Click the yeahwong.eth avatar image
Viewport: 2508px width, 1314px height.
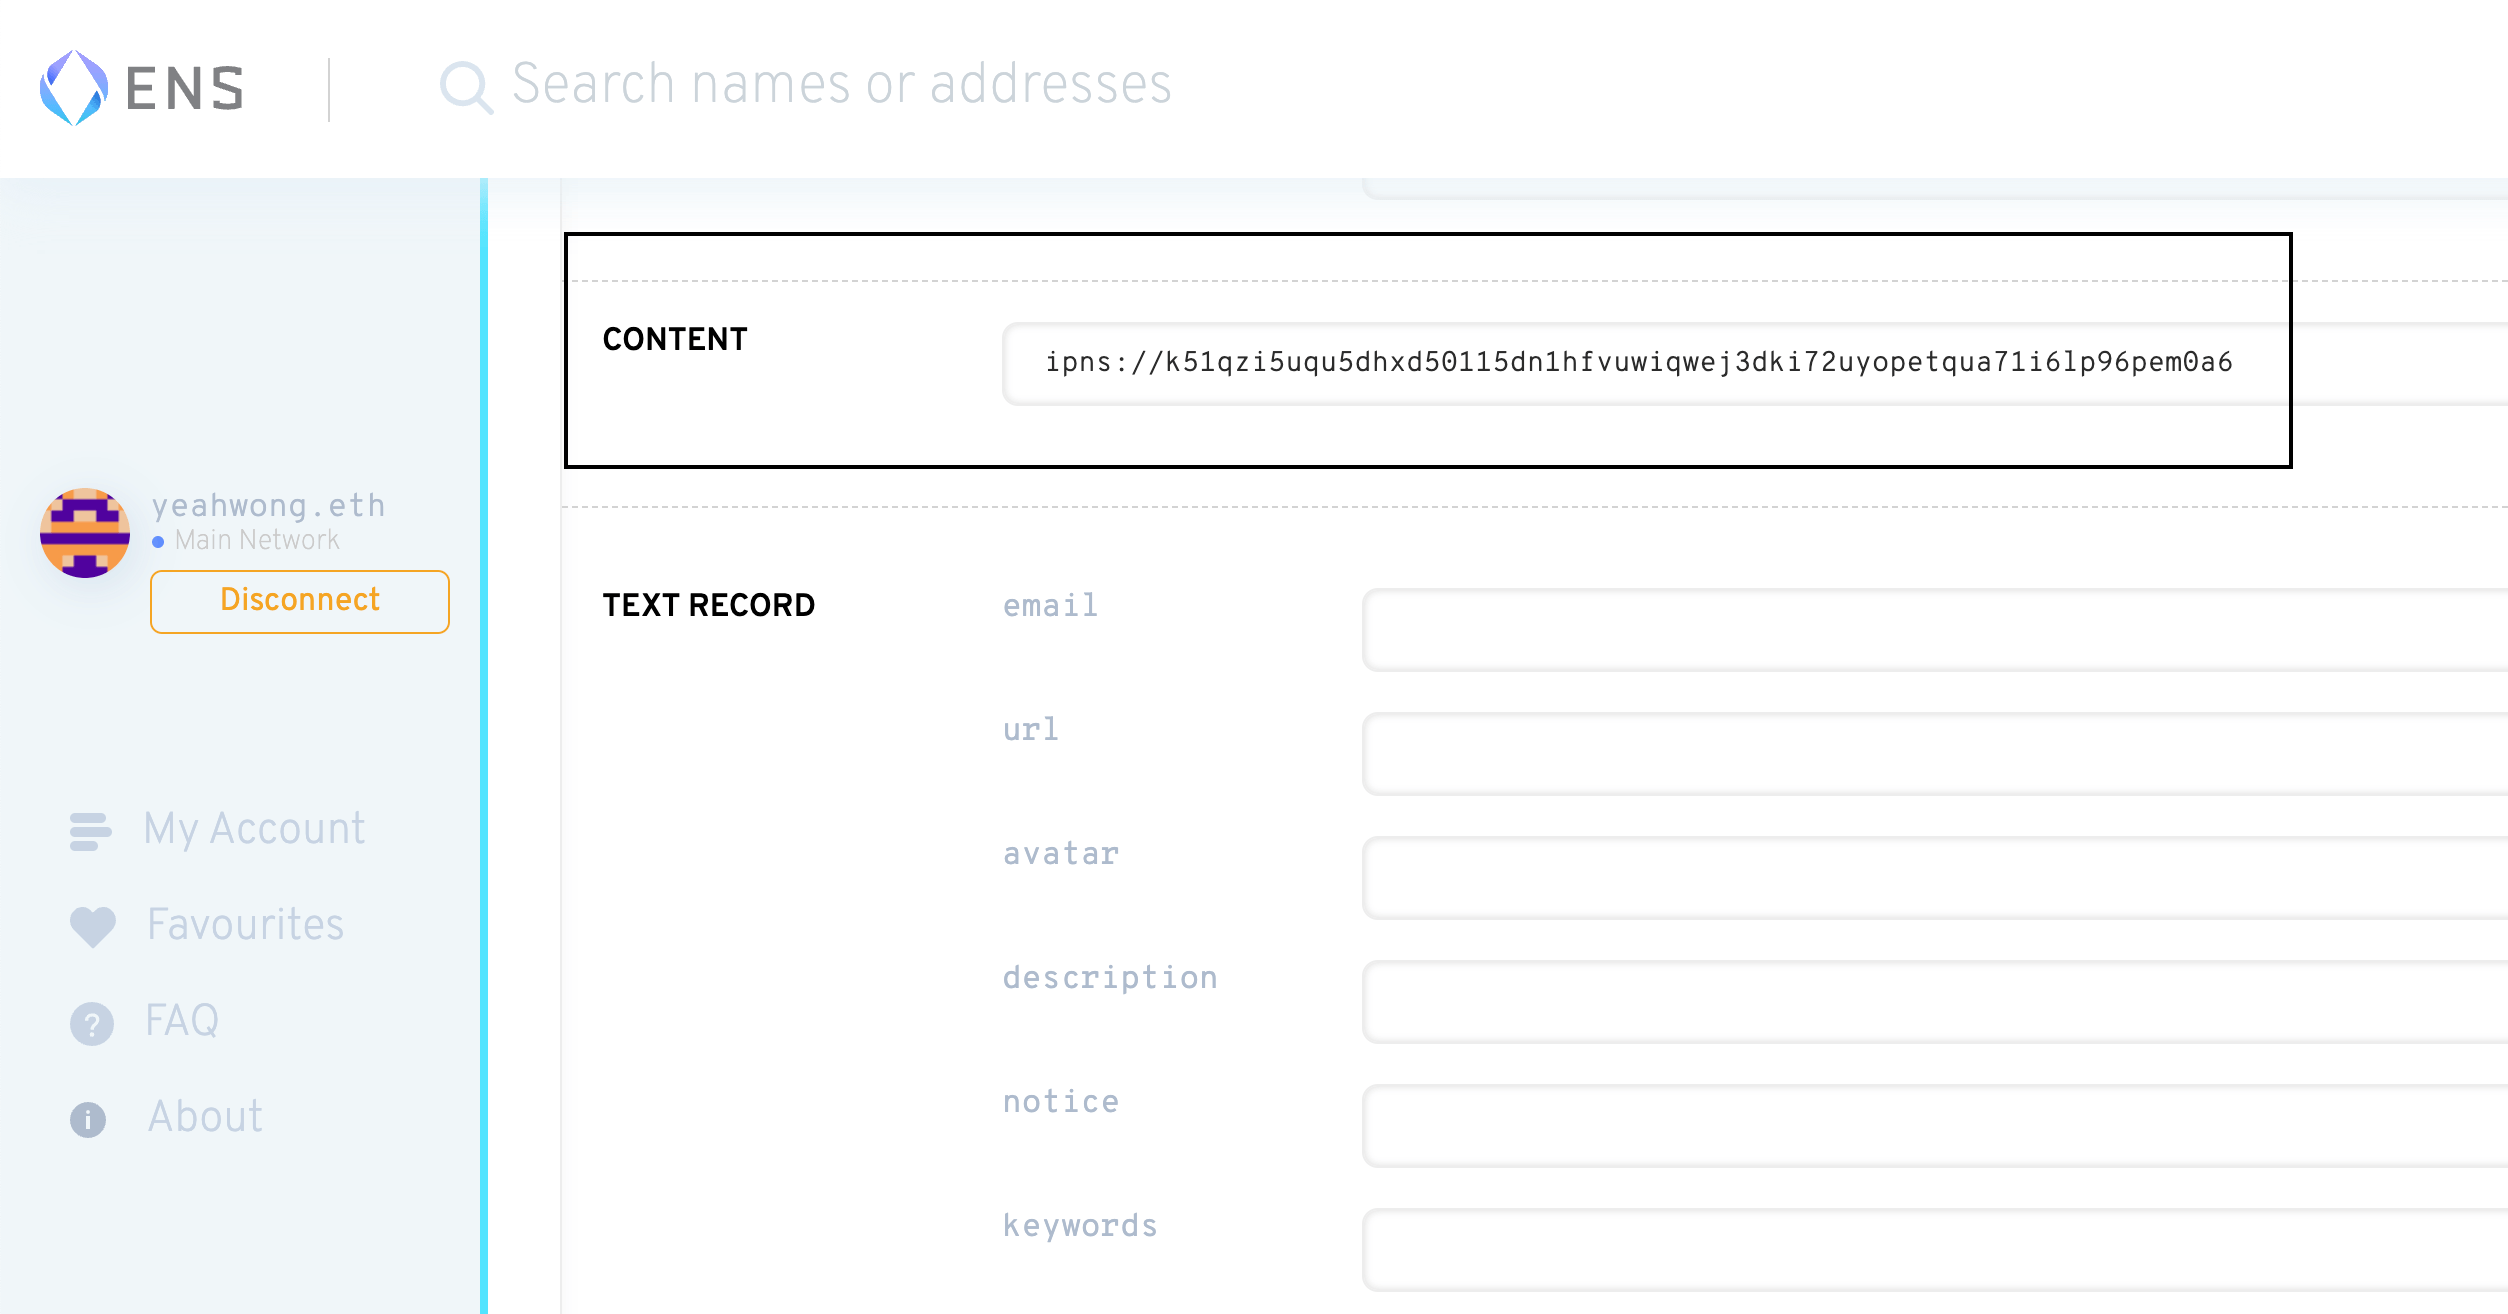click(x=85, y=533)
